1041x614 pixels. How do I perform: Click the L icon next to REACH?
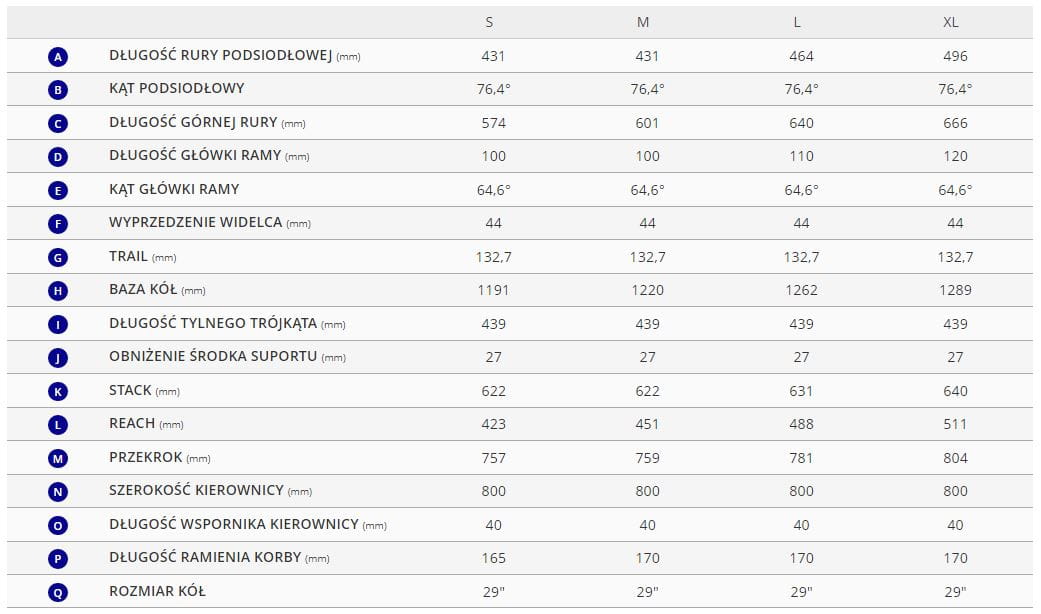(x=58, y=425)
